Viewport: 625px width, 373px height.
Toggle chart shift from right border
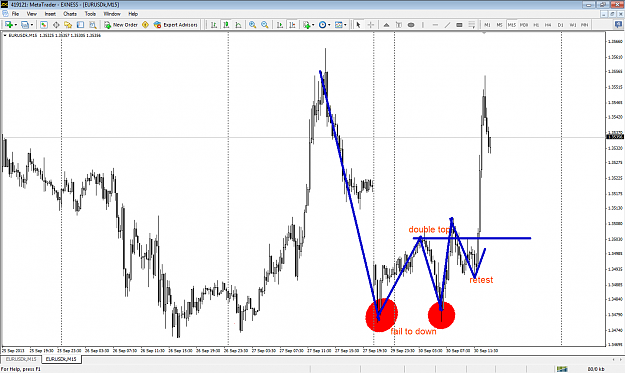pos(292,25)
